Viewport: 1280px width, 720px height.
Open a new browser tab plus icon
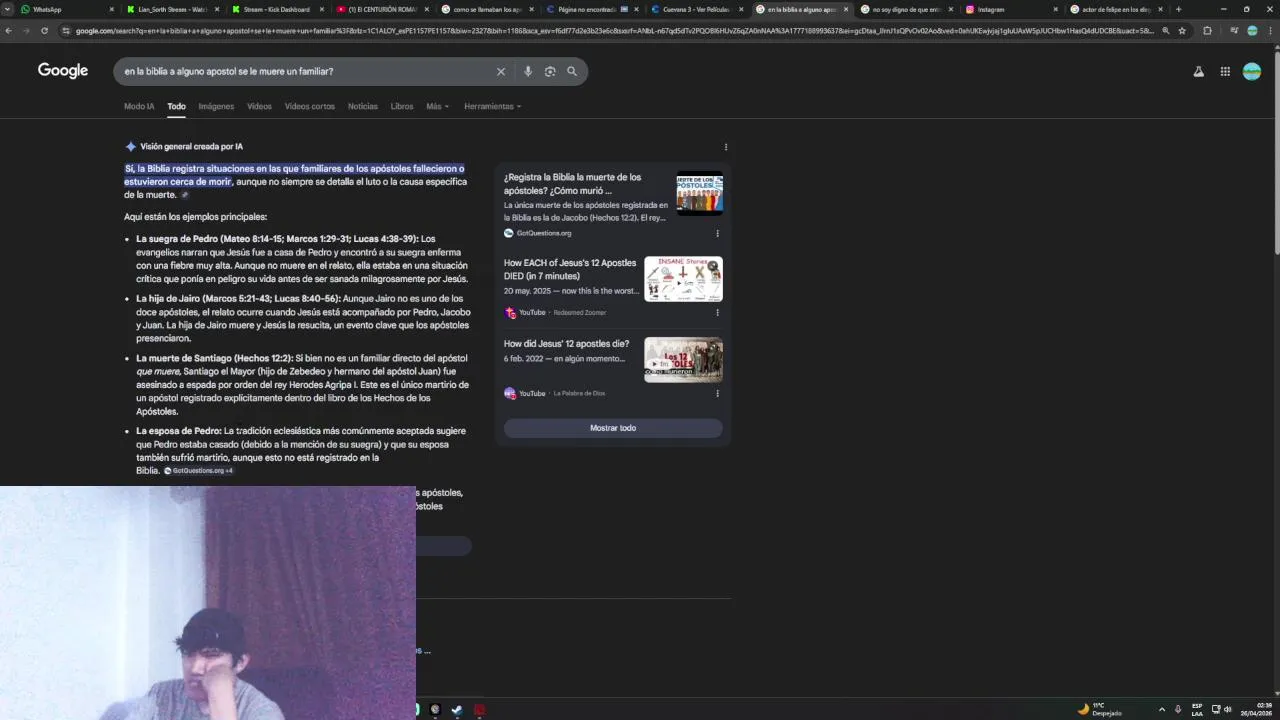tap(1178, 9)
